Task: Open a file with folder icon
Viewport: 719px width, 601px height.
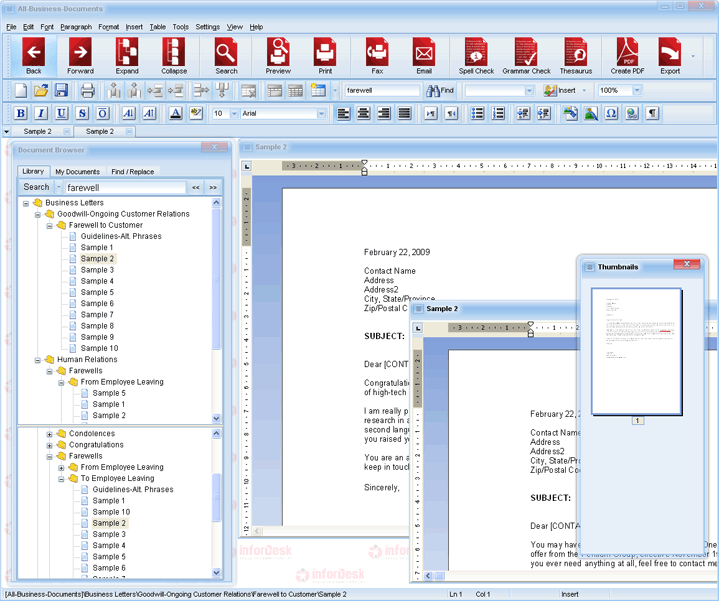Action: (41, 90)
